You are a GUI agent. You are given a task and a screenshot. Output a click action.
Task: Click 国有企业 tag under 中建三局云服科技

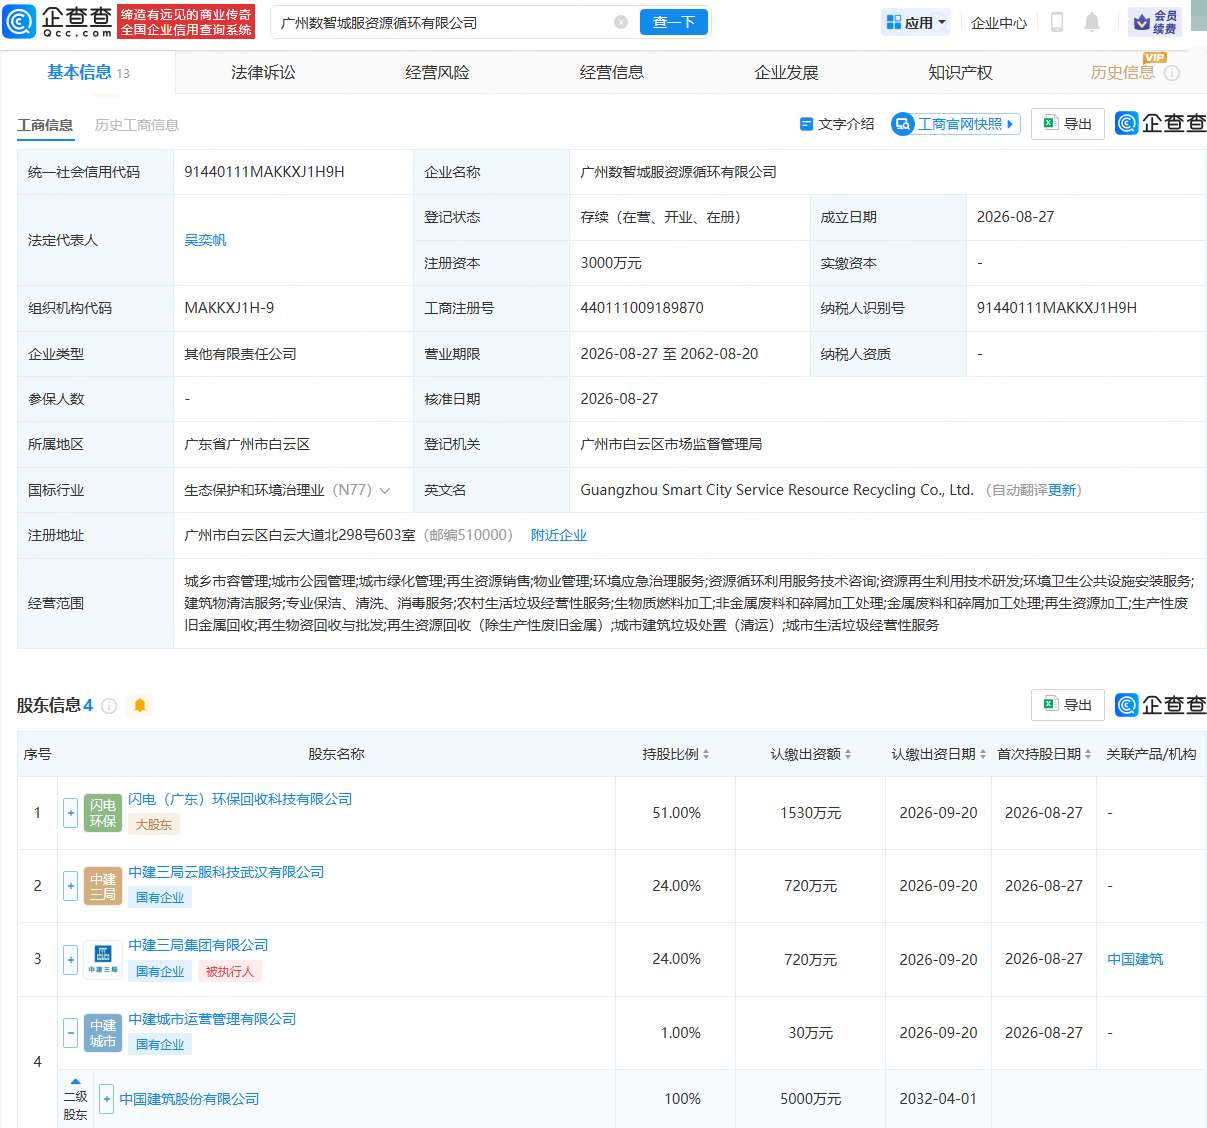160,898
